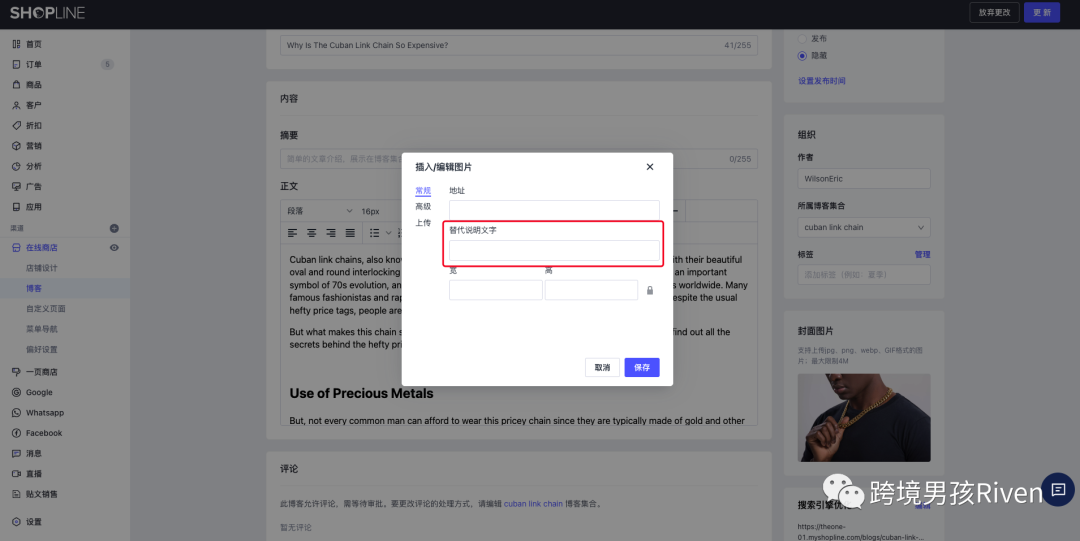Click heading Use of Precious Metals
This screenshot has width=1080, height=541.
pyautogui.click(x=362, y=394)
